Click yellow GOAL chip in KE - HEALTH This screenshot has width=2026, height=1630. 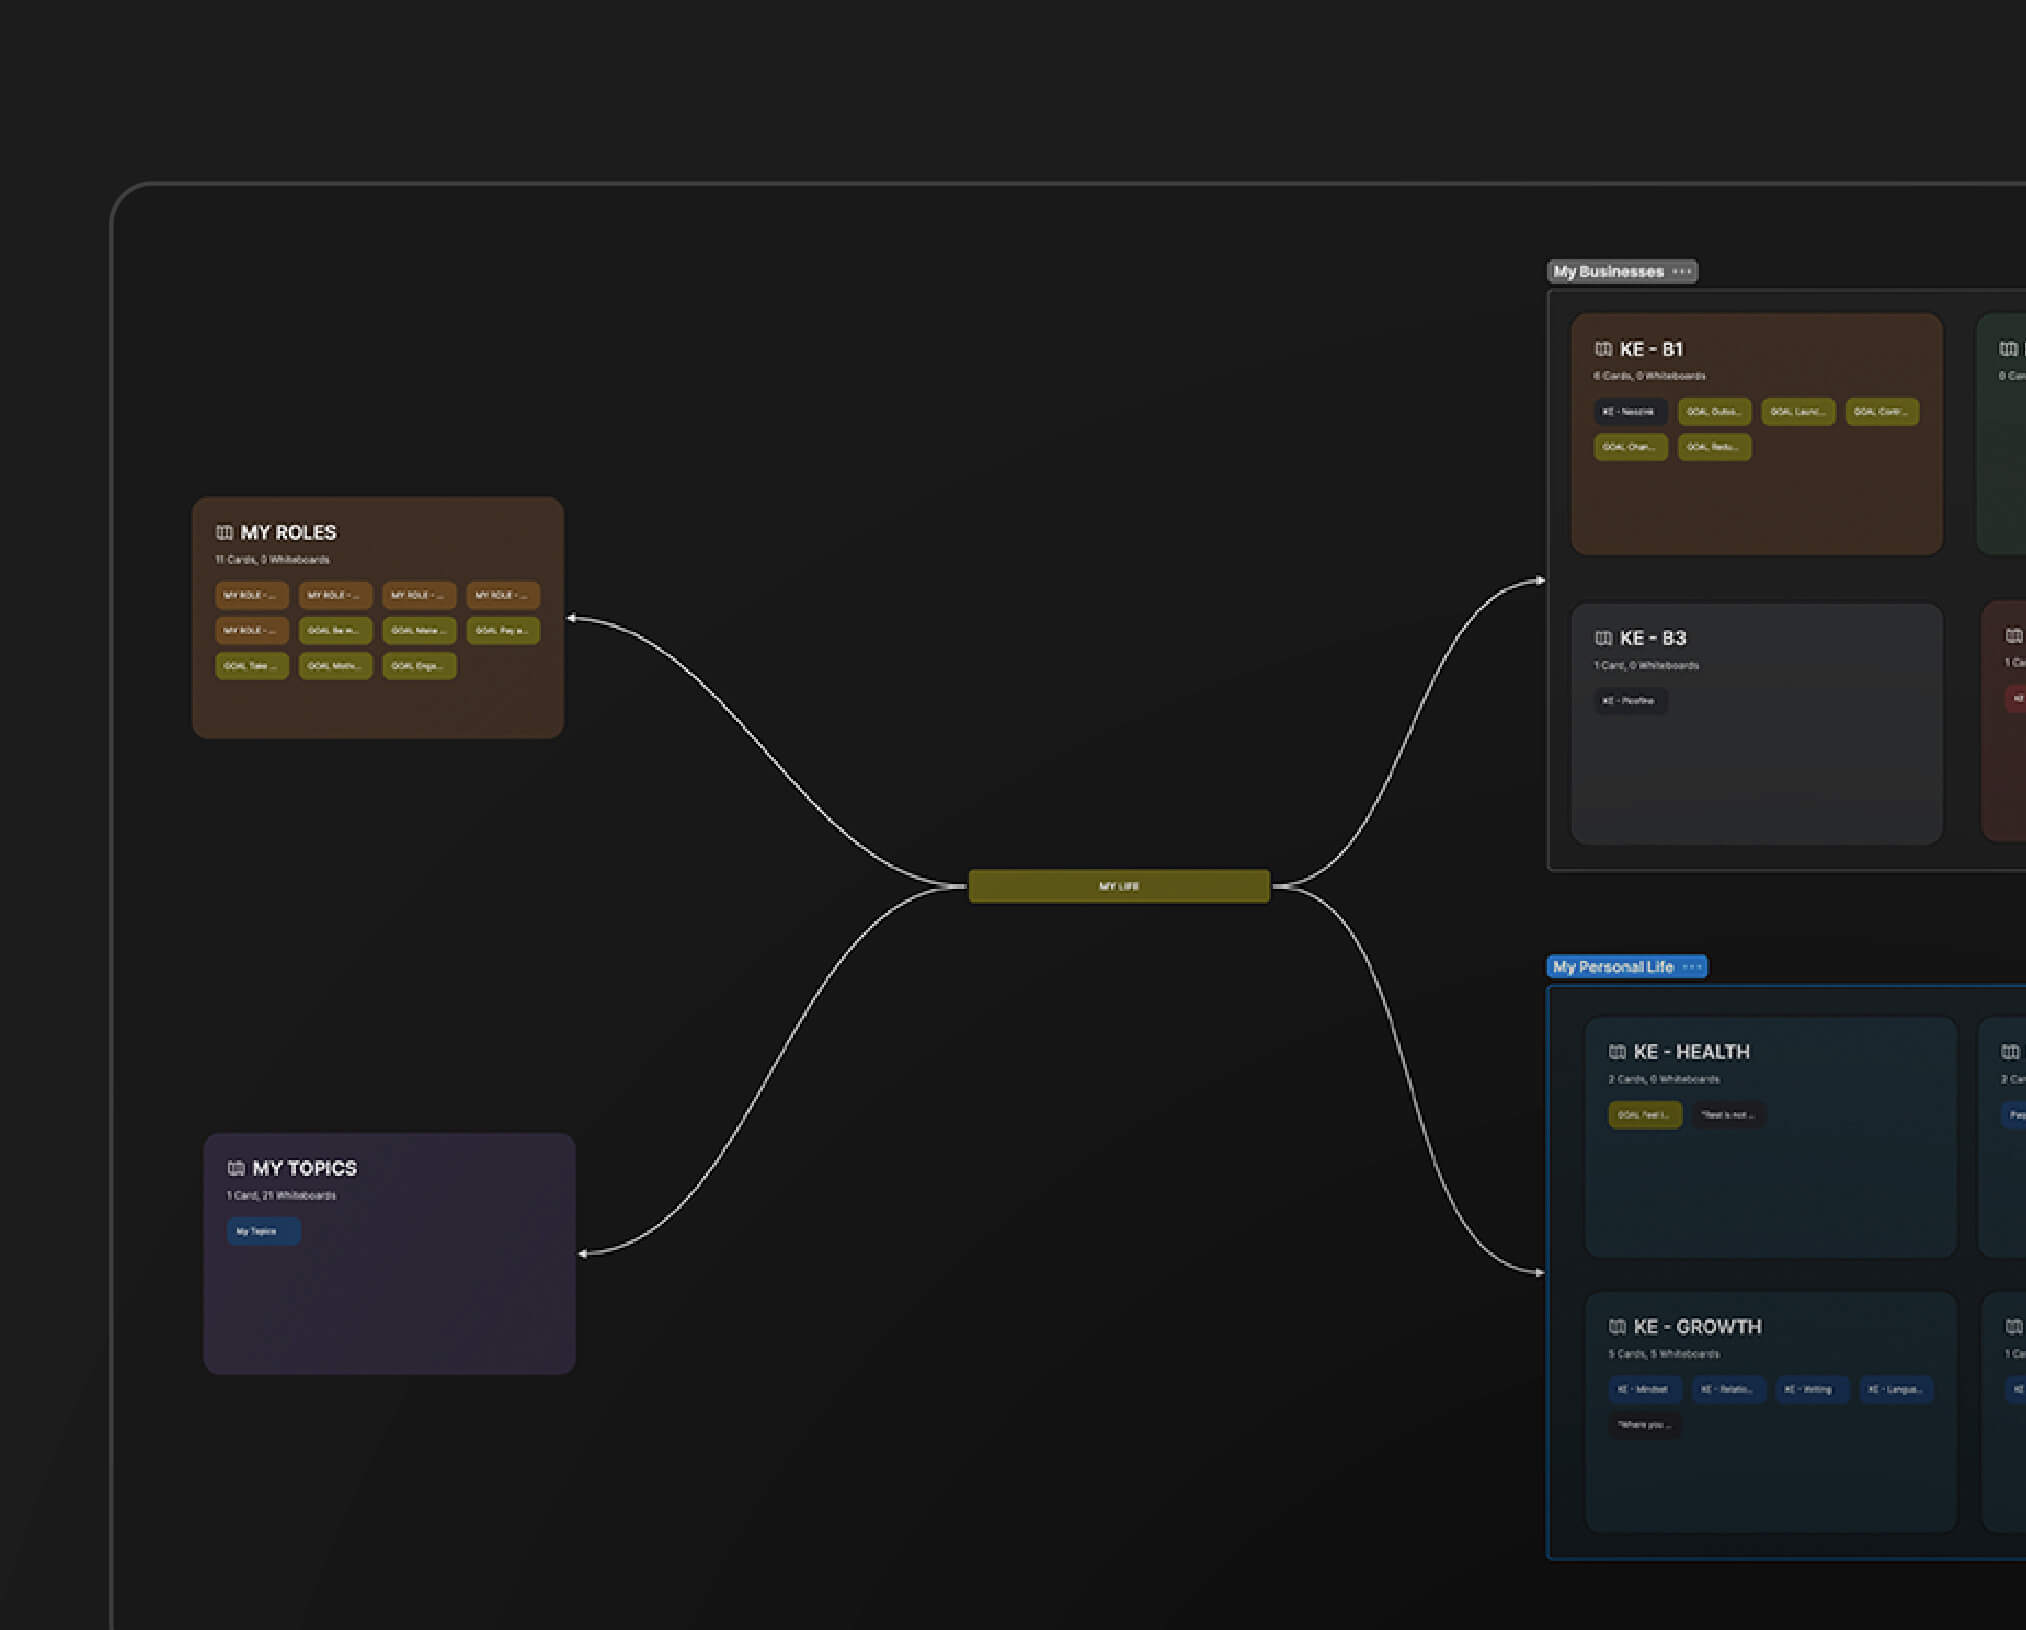click(x=1644, y=1115)
